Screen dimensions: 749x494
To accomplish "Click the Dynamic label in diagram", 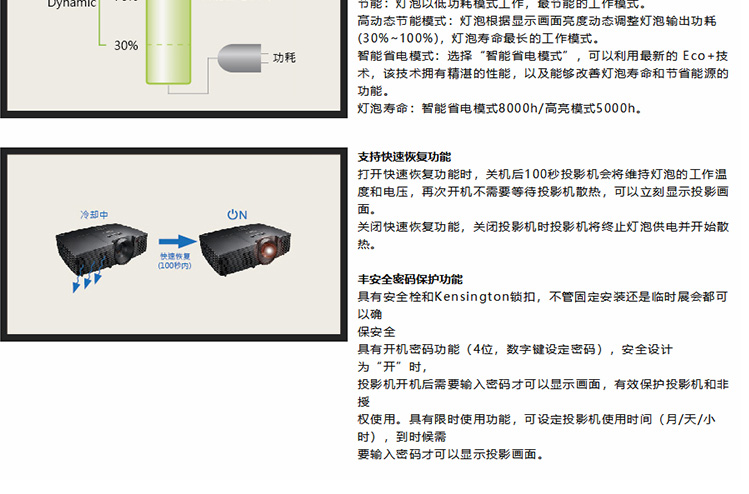I will [72, 4].
